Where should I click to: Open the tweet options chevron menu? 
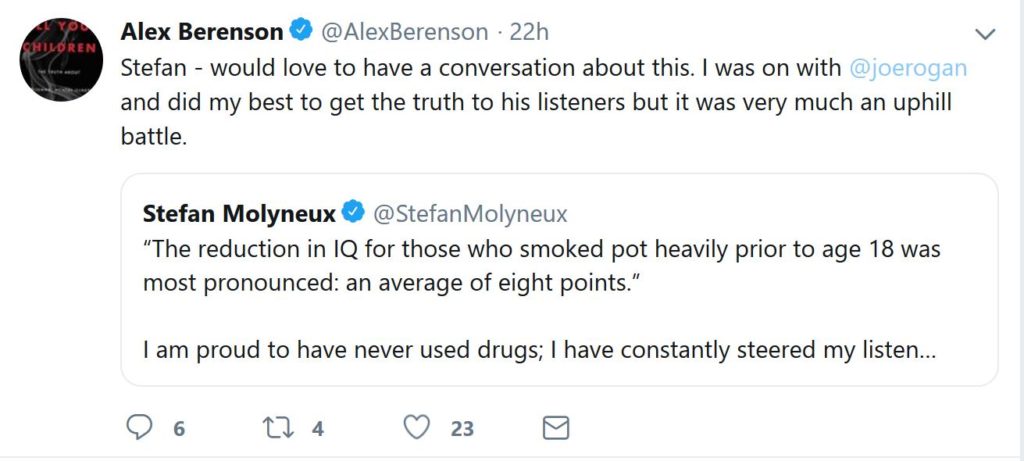point(984,34)
